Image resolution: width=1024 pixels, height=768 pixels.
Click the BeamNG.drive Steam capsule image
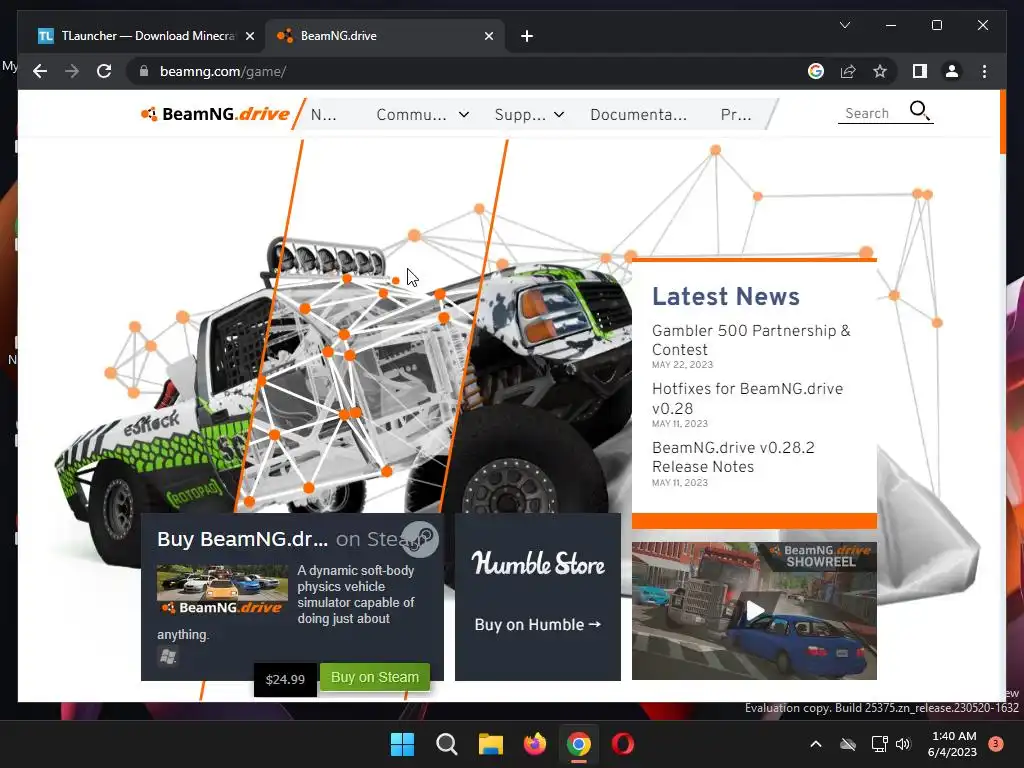point(222,590)
